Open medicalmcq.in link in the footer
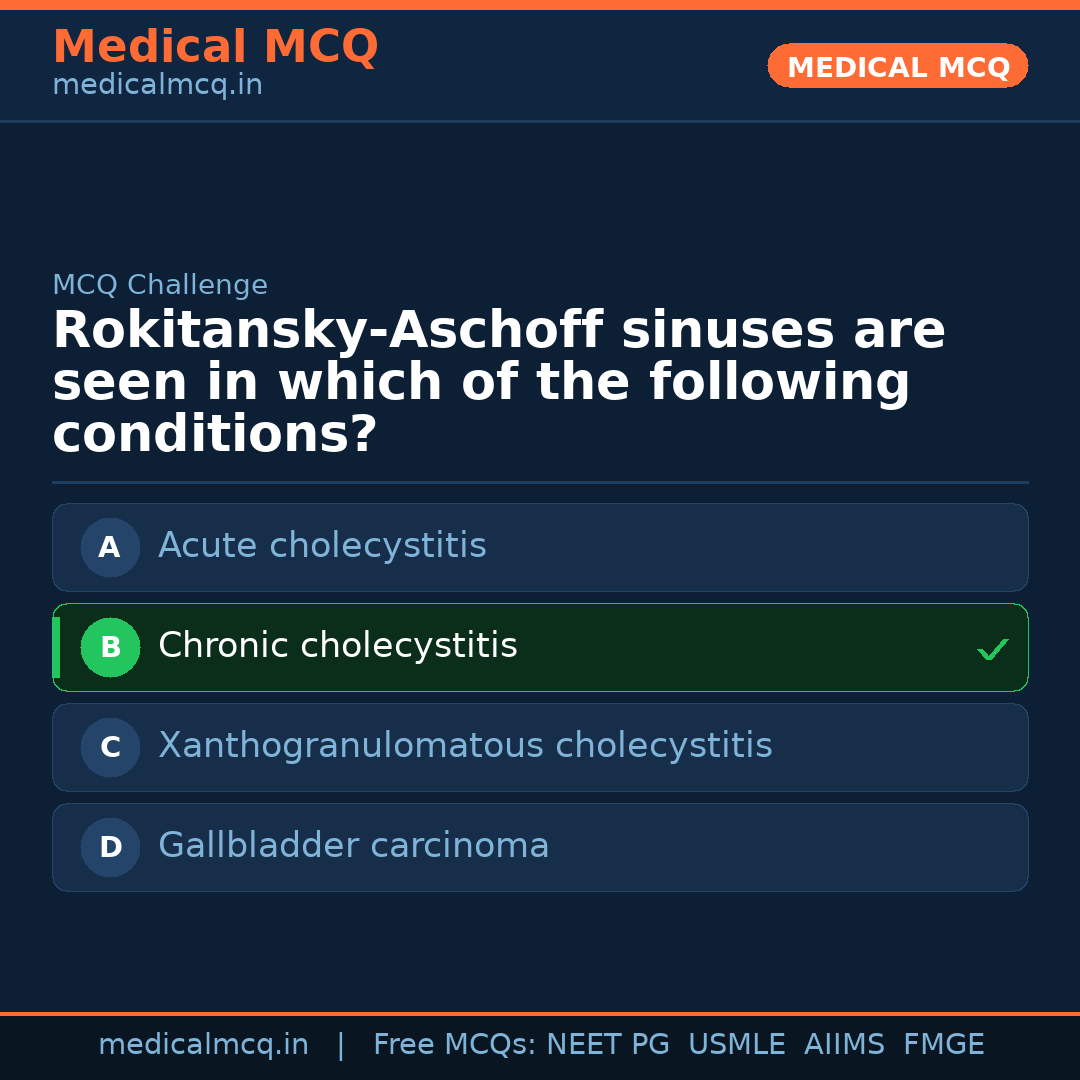The image size is (1080, 1080). (203, 1045)
